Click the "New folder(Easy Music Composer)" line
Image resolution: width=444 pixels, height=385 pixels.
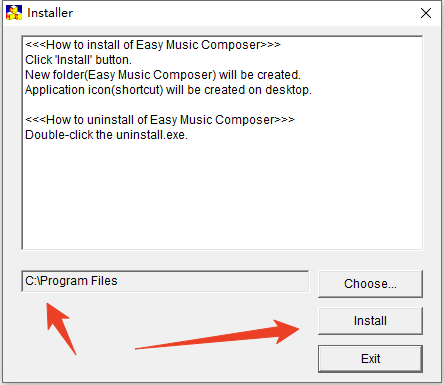163,75
